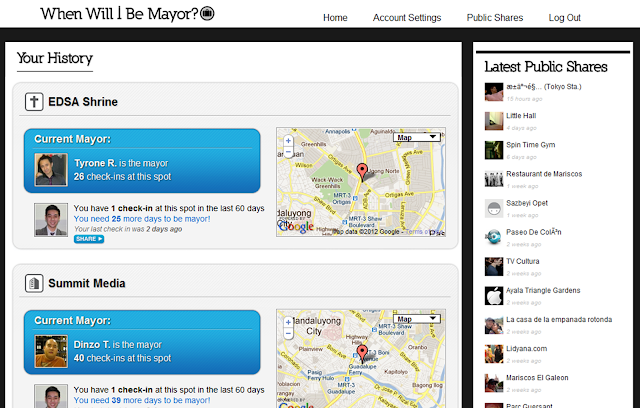
Task: Click the Tokyo Sta. user avatar
Action: pos(494,92)
